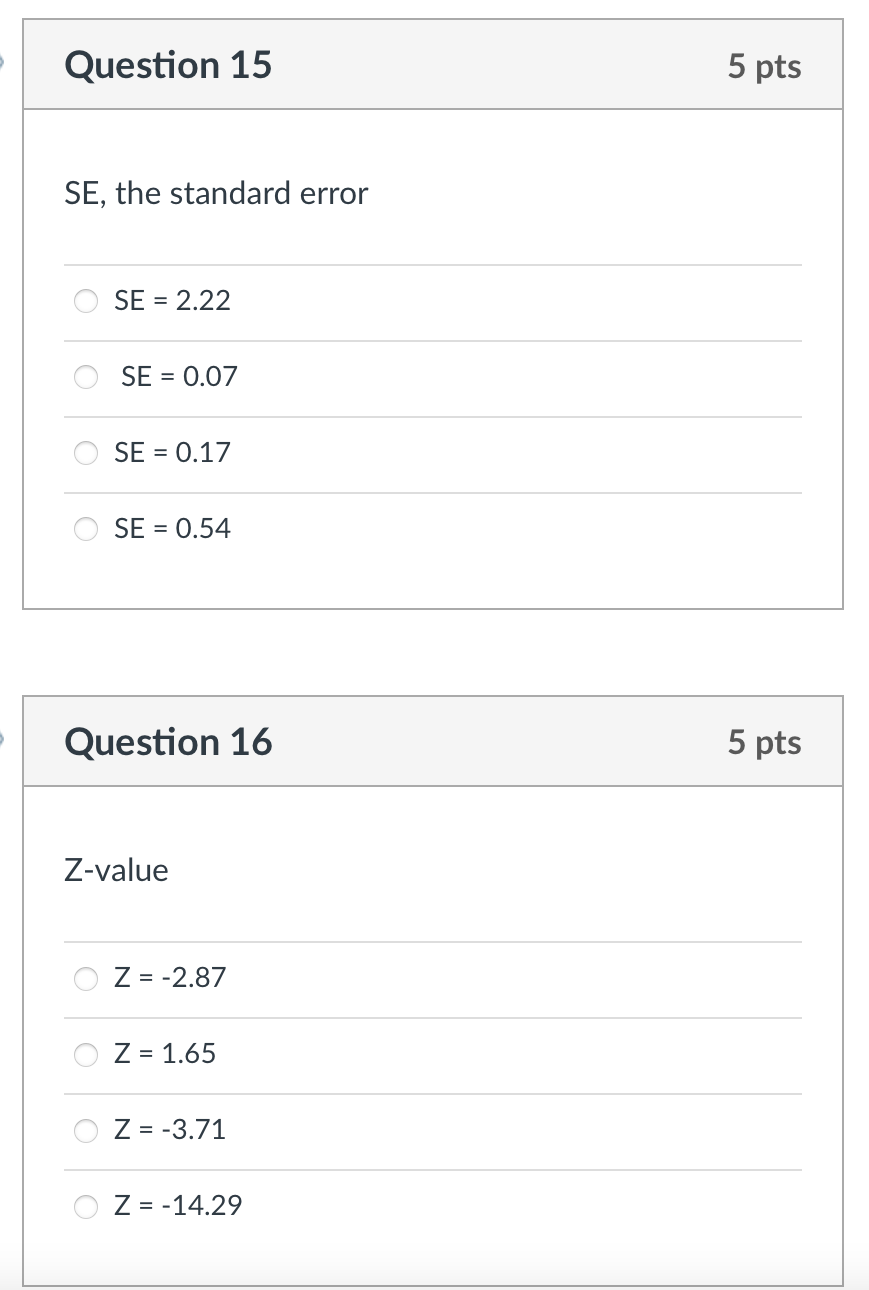Select Z = 1.65 as the Z-value

click(x=86, y=1054)
